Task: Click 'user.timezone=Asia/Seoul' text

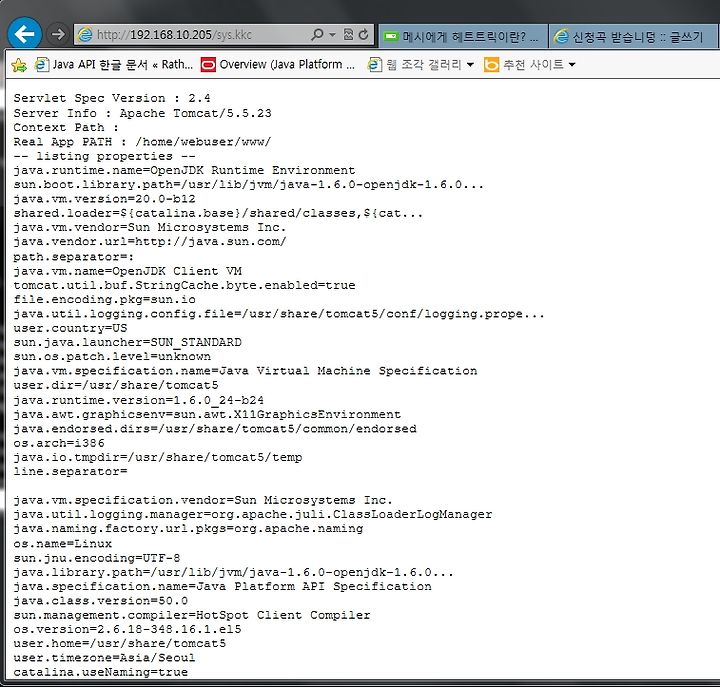Action: click(104, 658)
